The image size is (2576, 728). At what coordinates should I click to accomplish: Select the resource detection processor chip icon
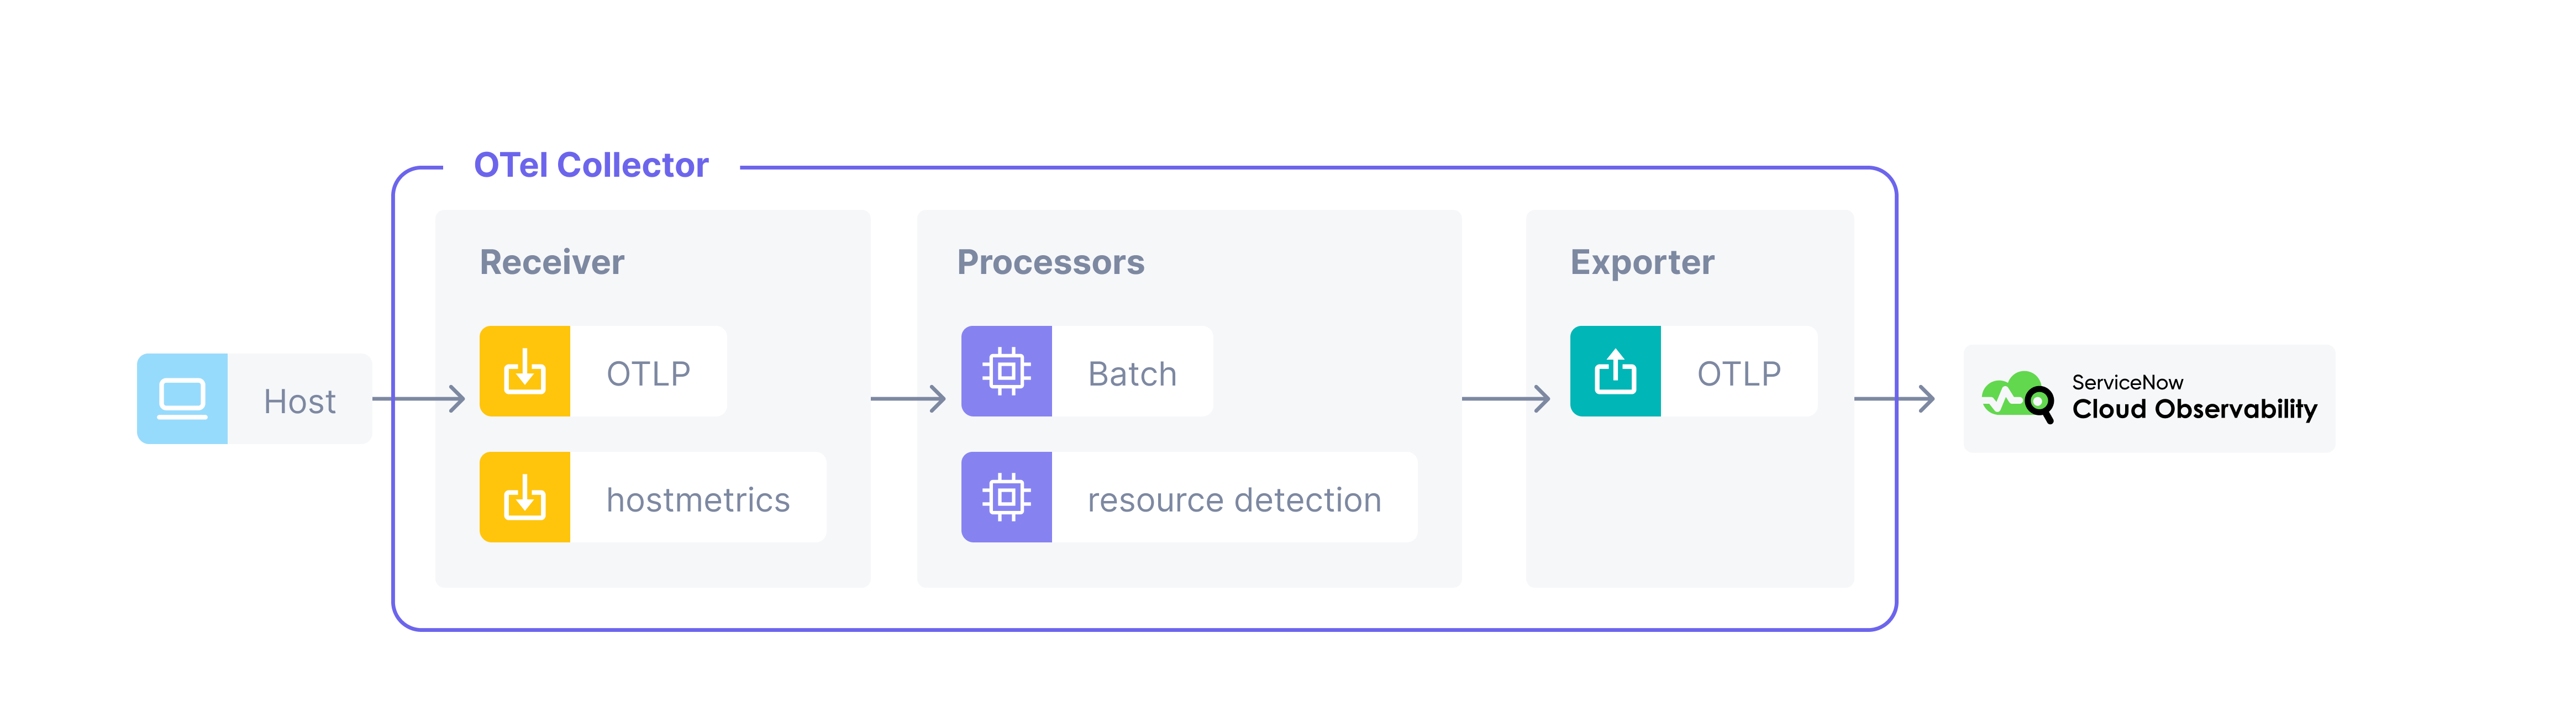[1006, 497]
